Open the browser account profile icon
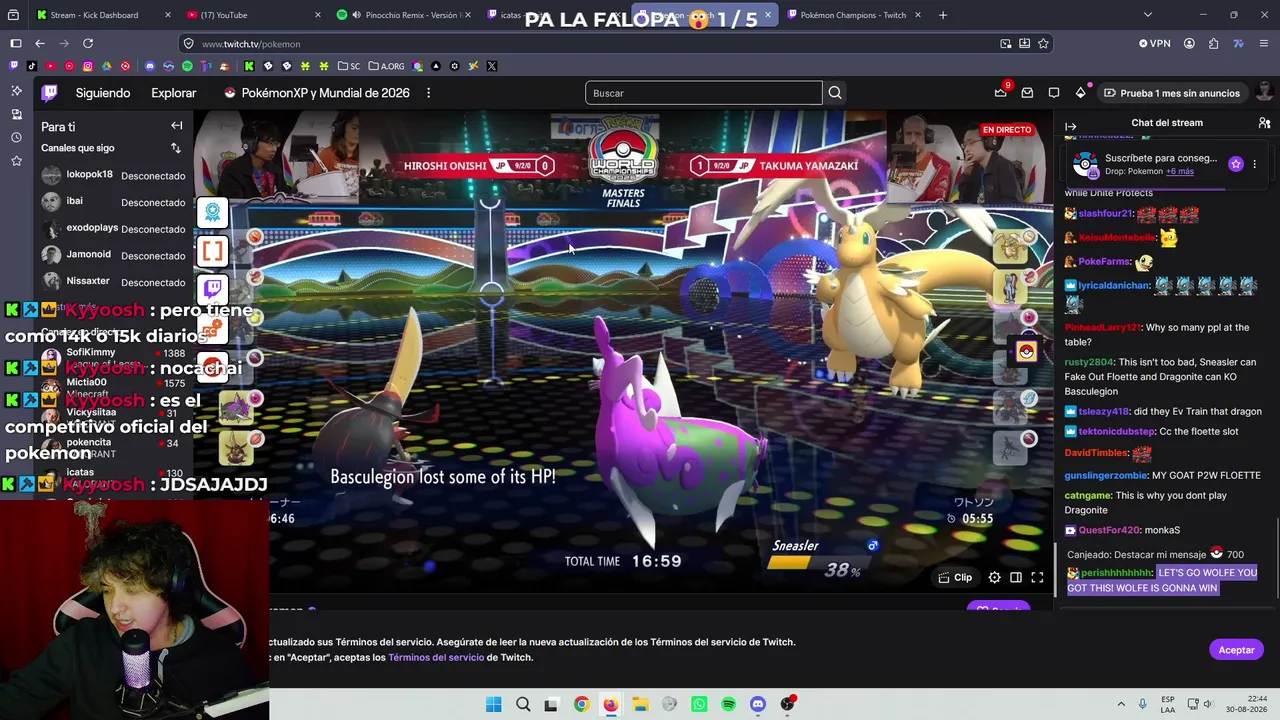 1189,44
